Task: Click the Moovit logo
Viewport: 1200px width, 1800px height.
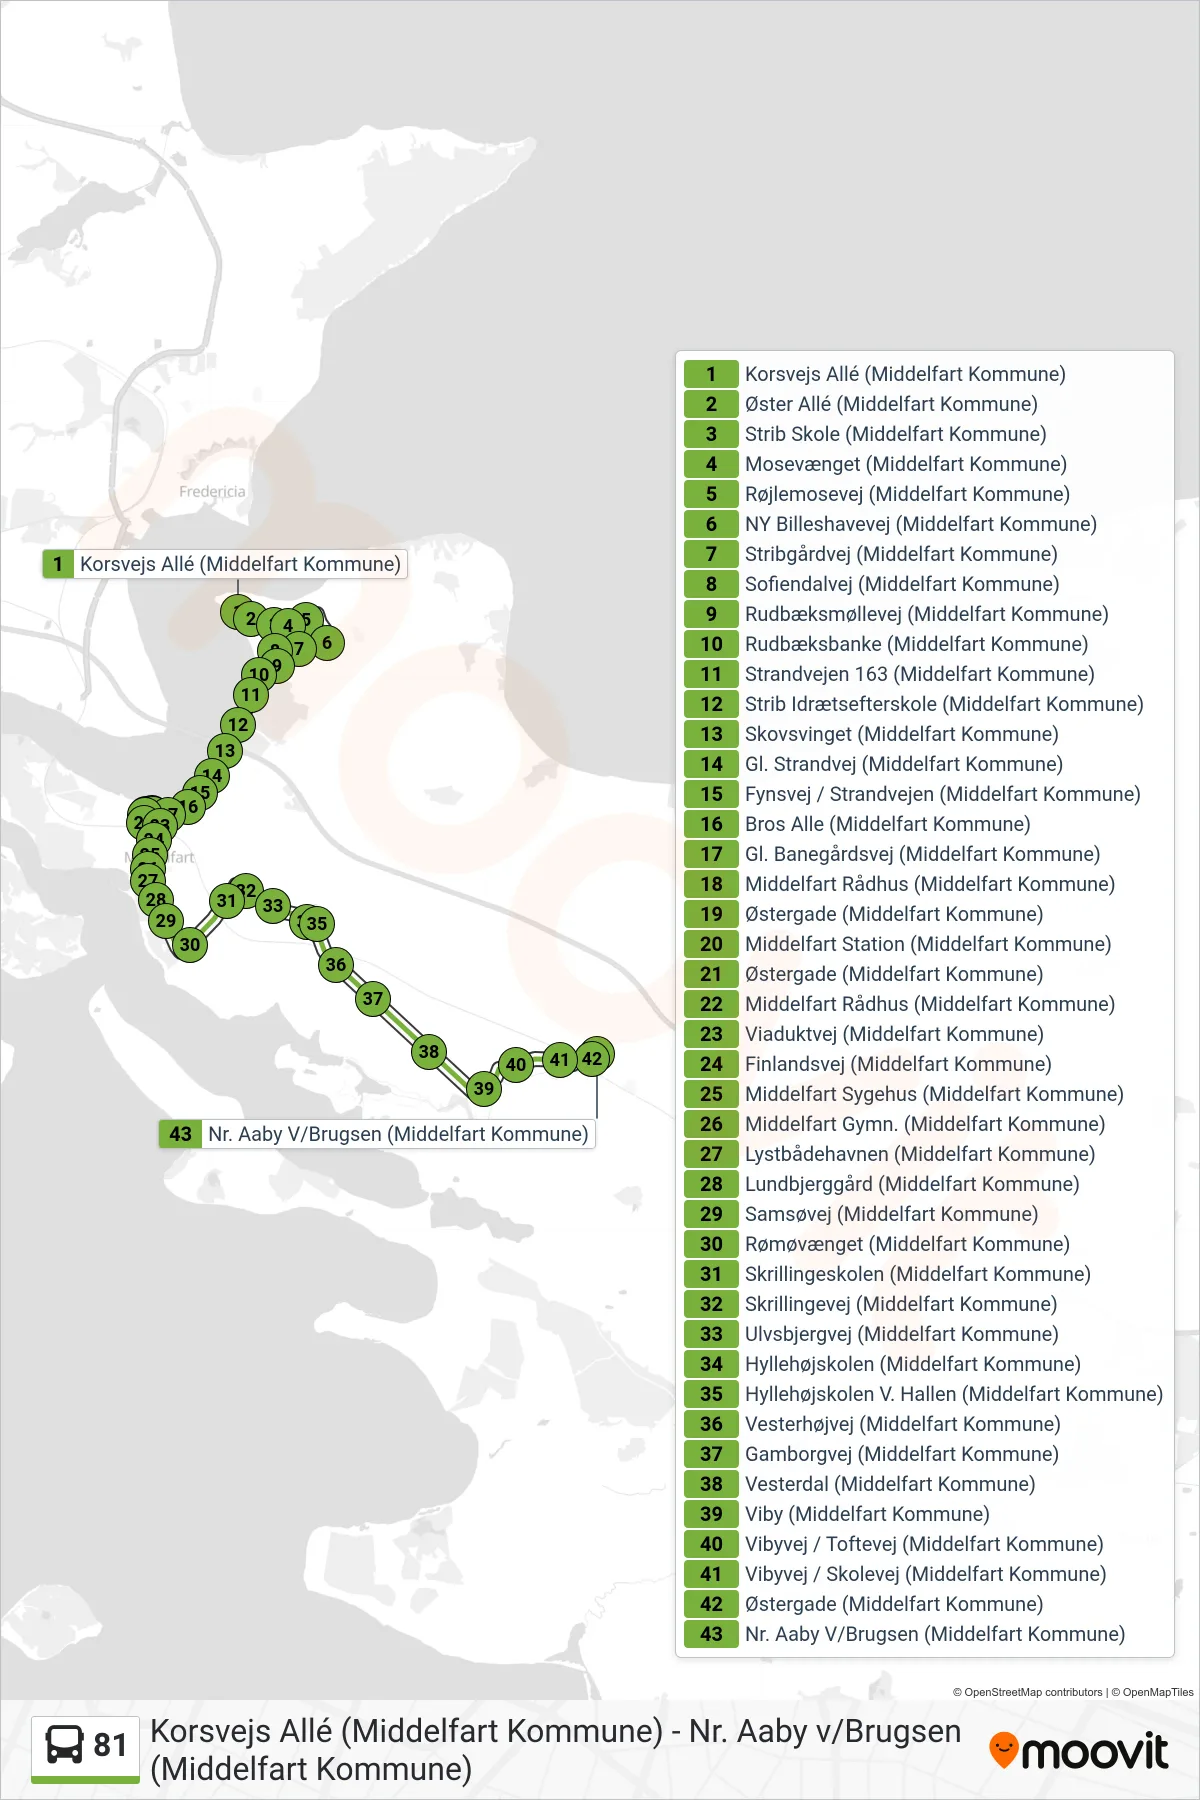Action: [x=1078, y=1751]
